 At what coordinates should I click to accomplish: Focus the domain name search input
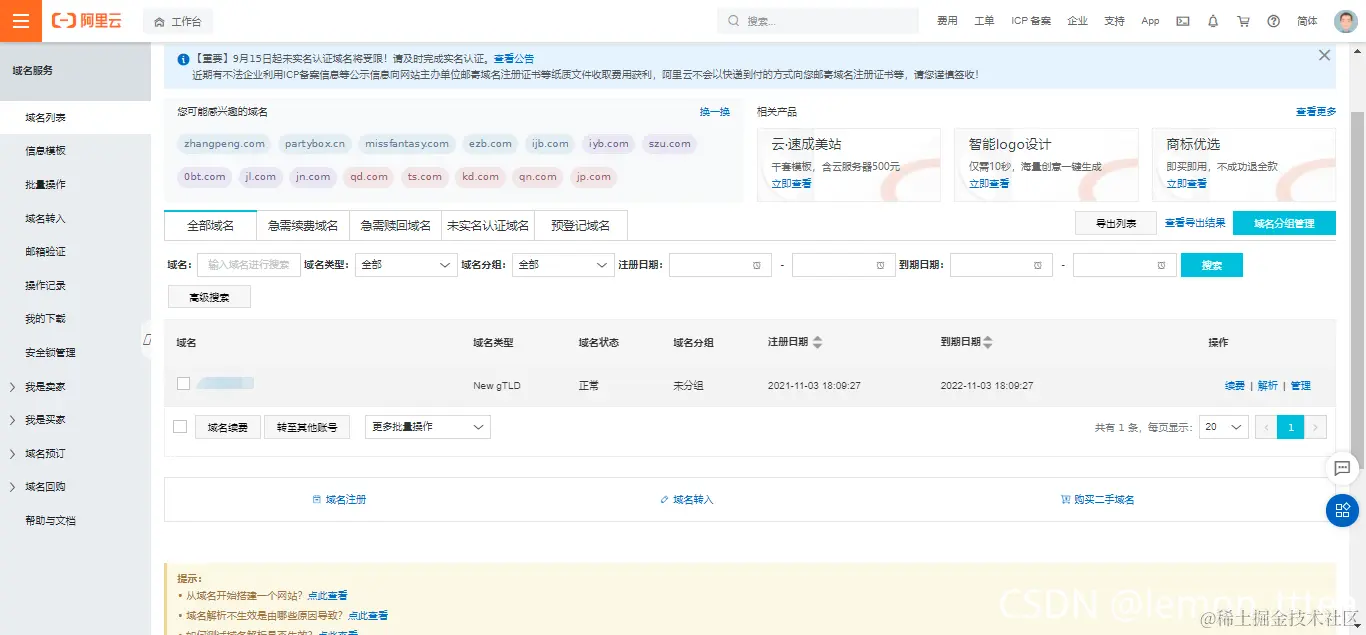[248, 265]
